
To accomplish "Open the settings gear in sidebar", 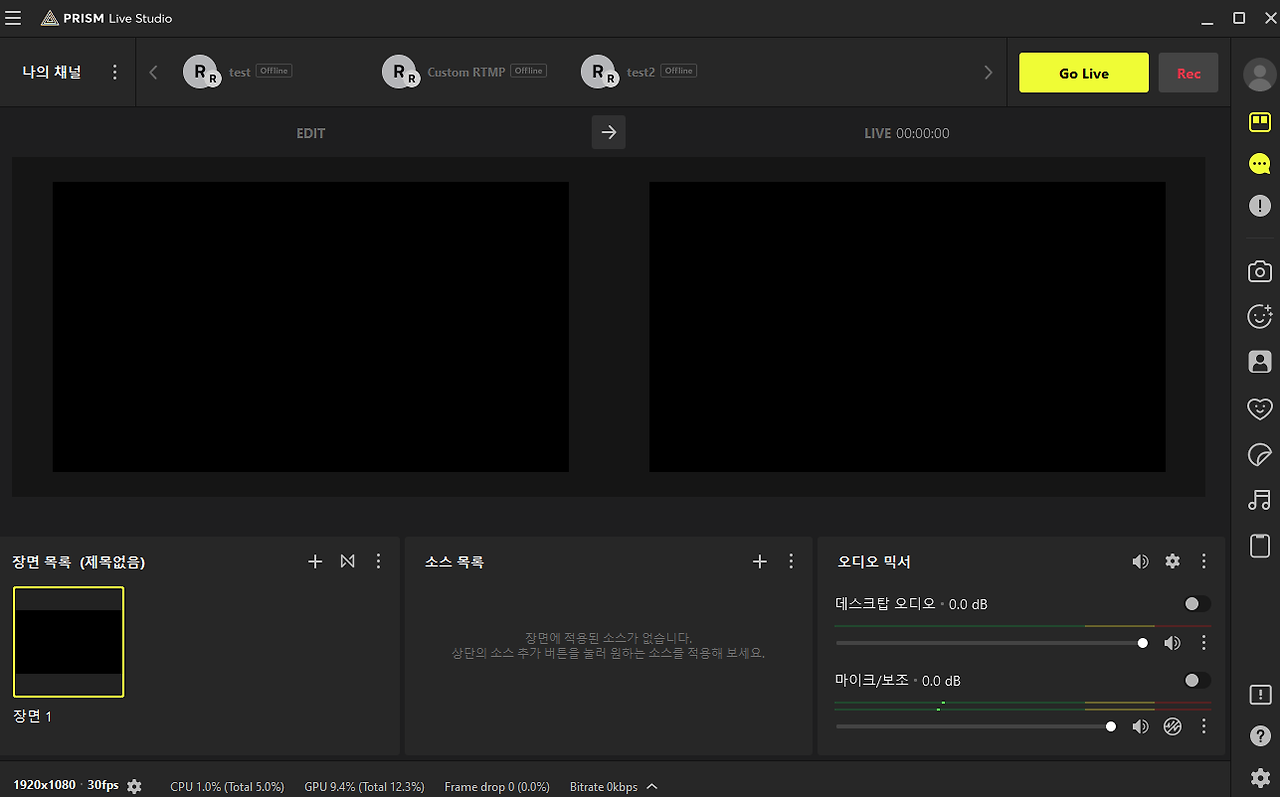I will point(1260,777).
